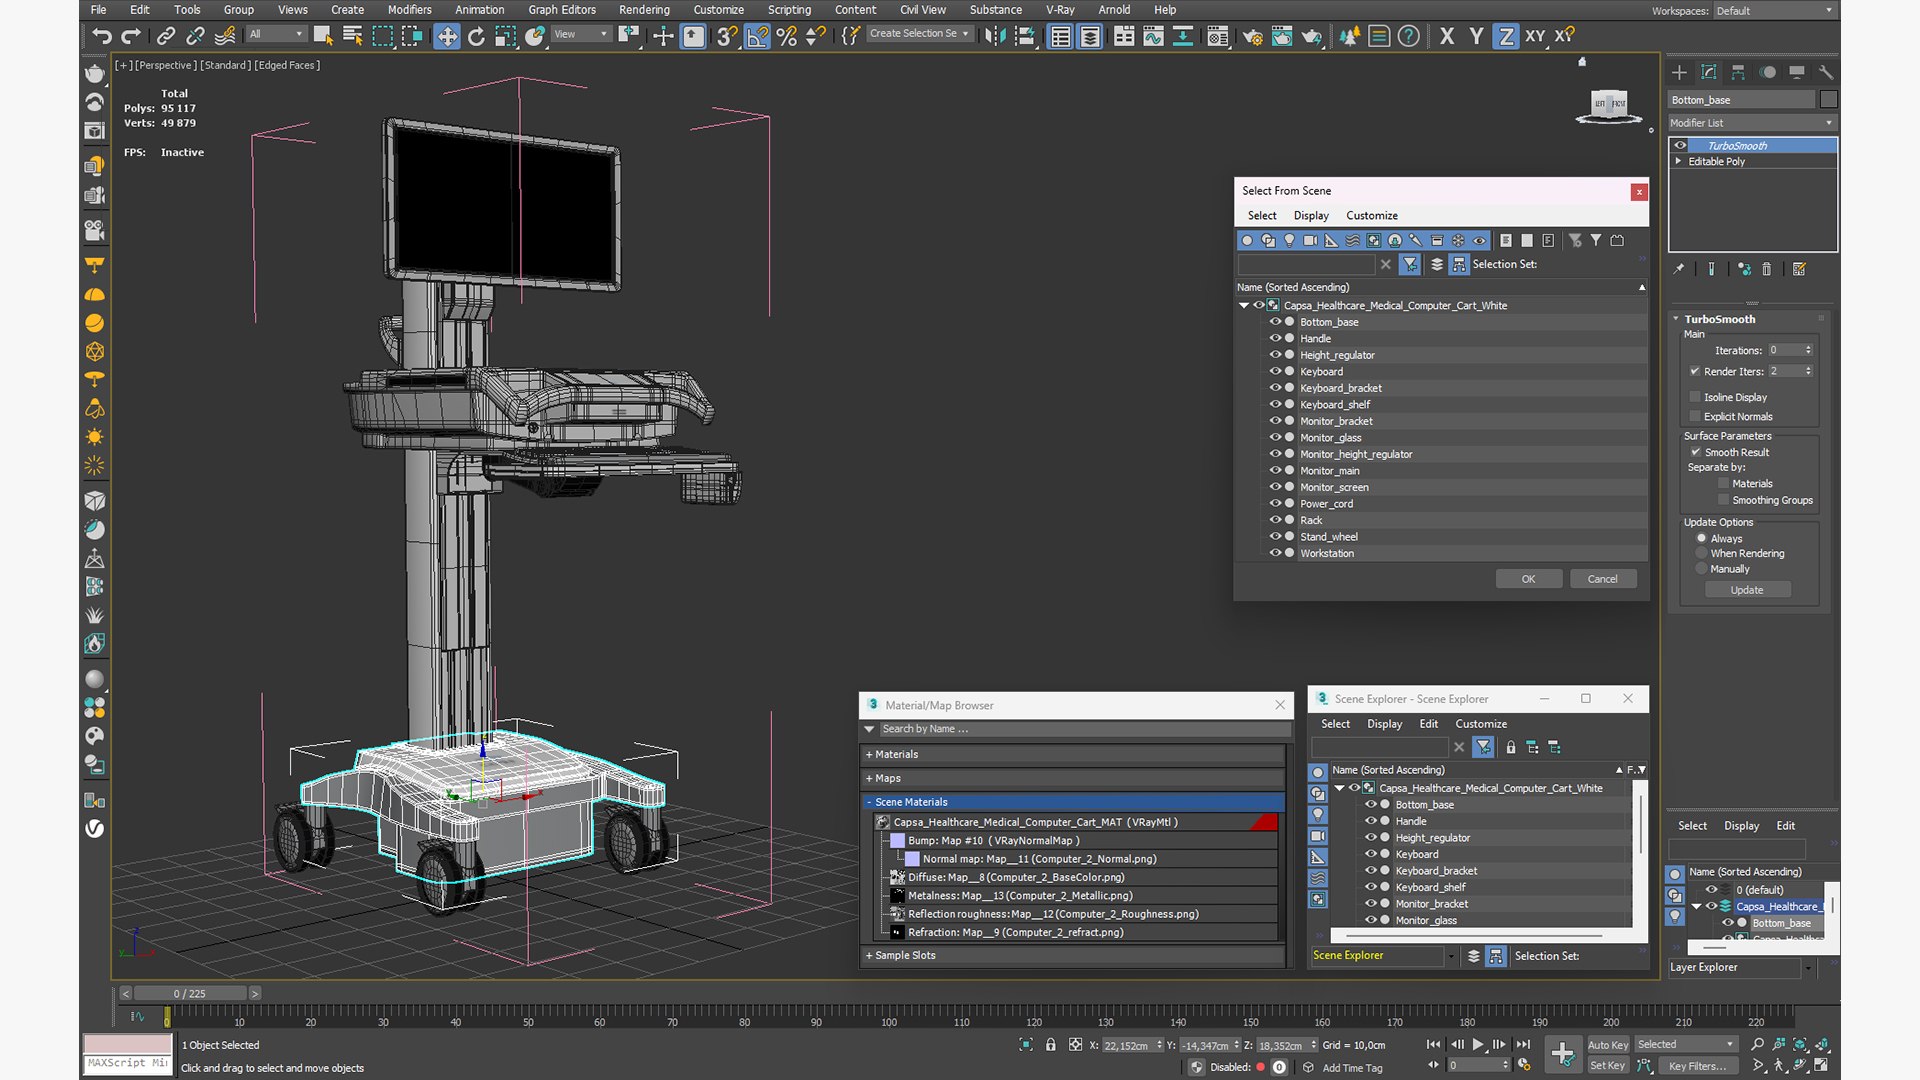Screen dimensions: 1920x1080
Task: Open the Display menu in Select From Scene
Action: click(1310, 215)
